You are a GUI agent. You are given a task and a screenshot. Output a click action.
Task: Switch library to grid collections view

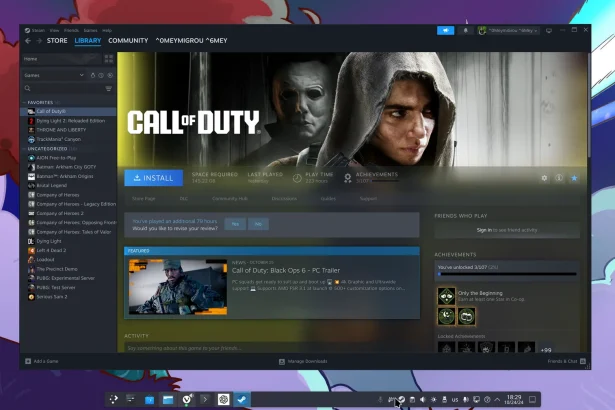[109, 59]
